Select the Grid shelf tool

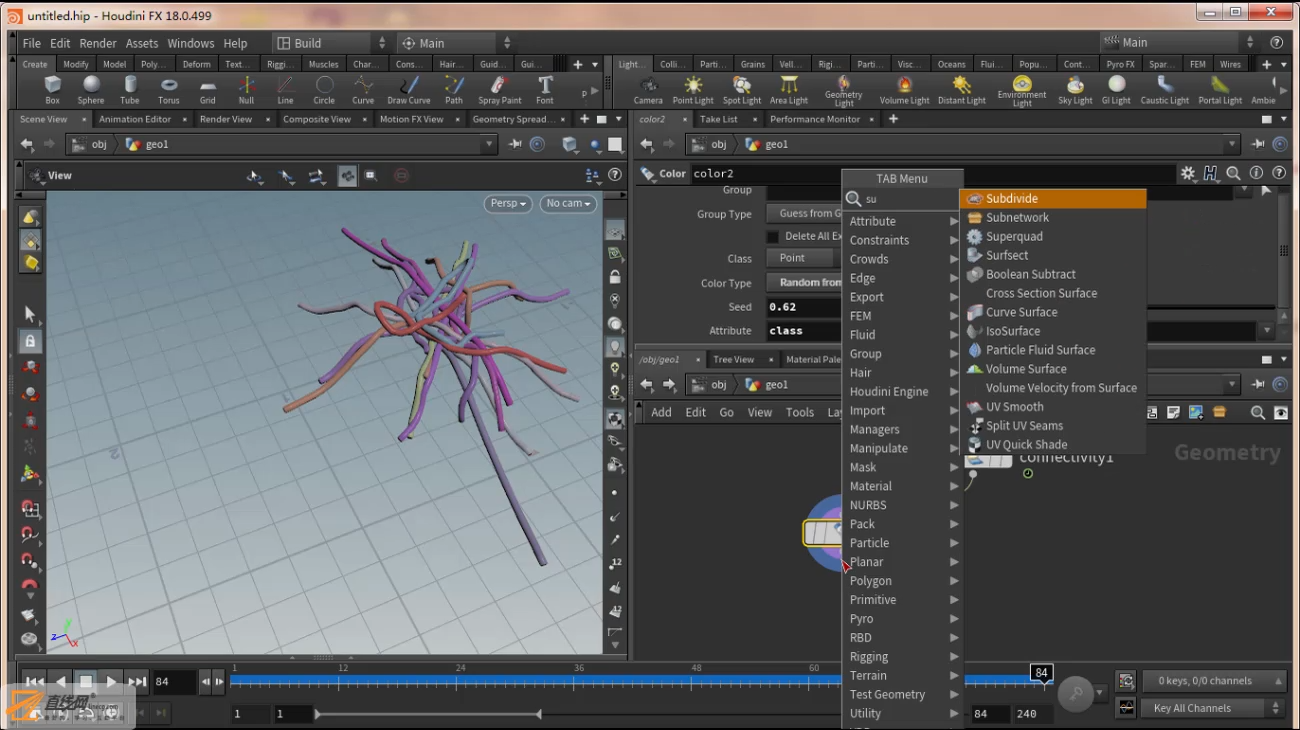207,90
